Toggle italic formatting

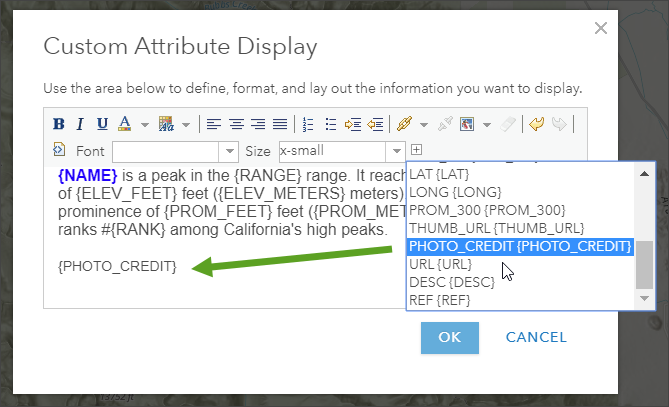pyautogui.click(x=80, y=124)
